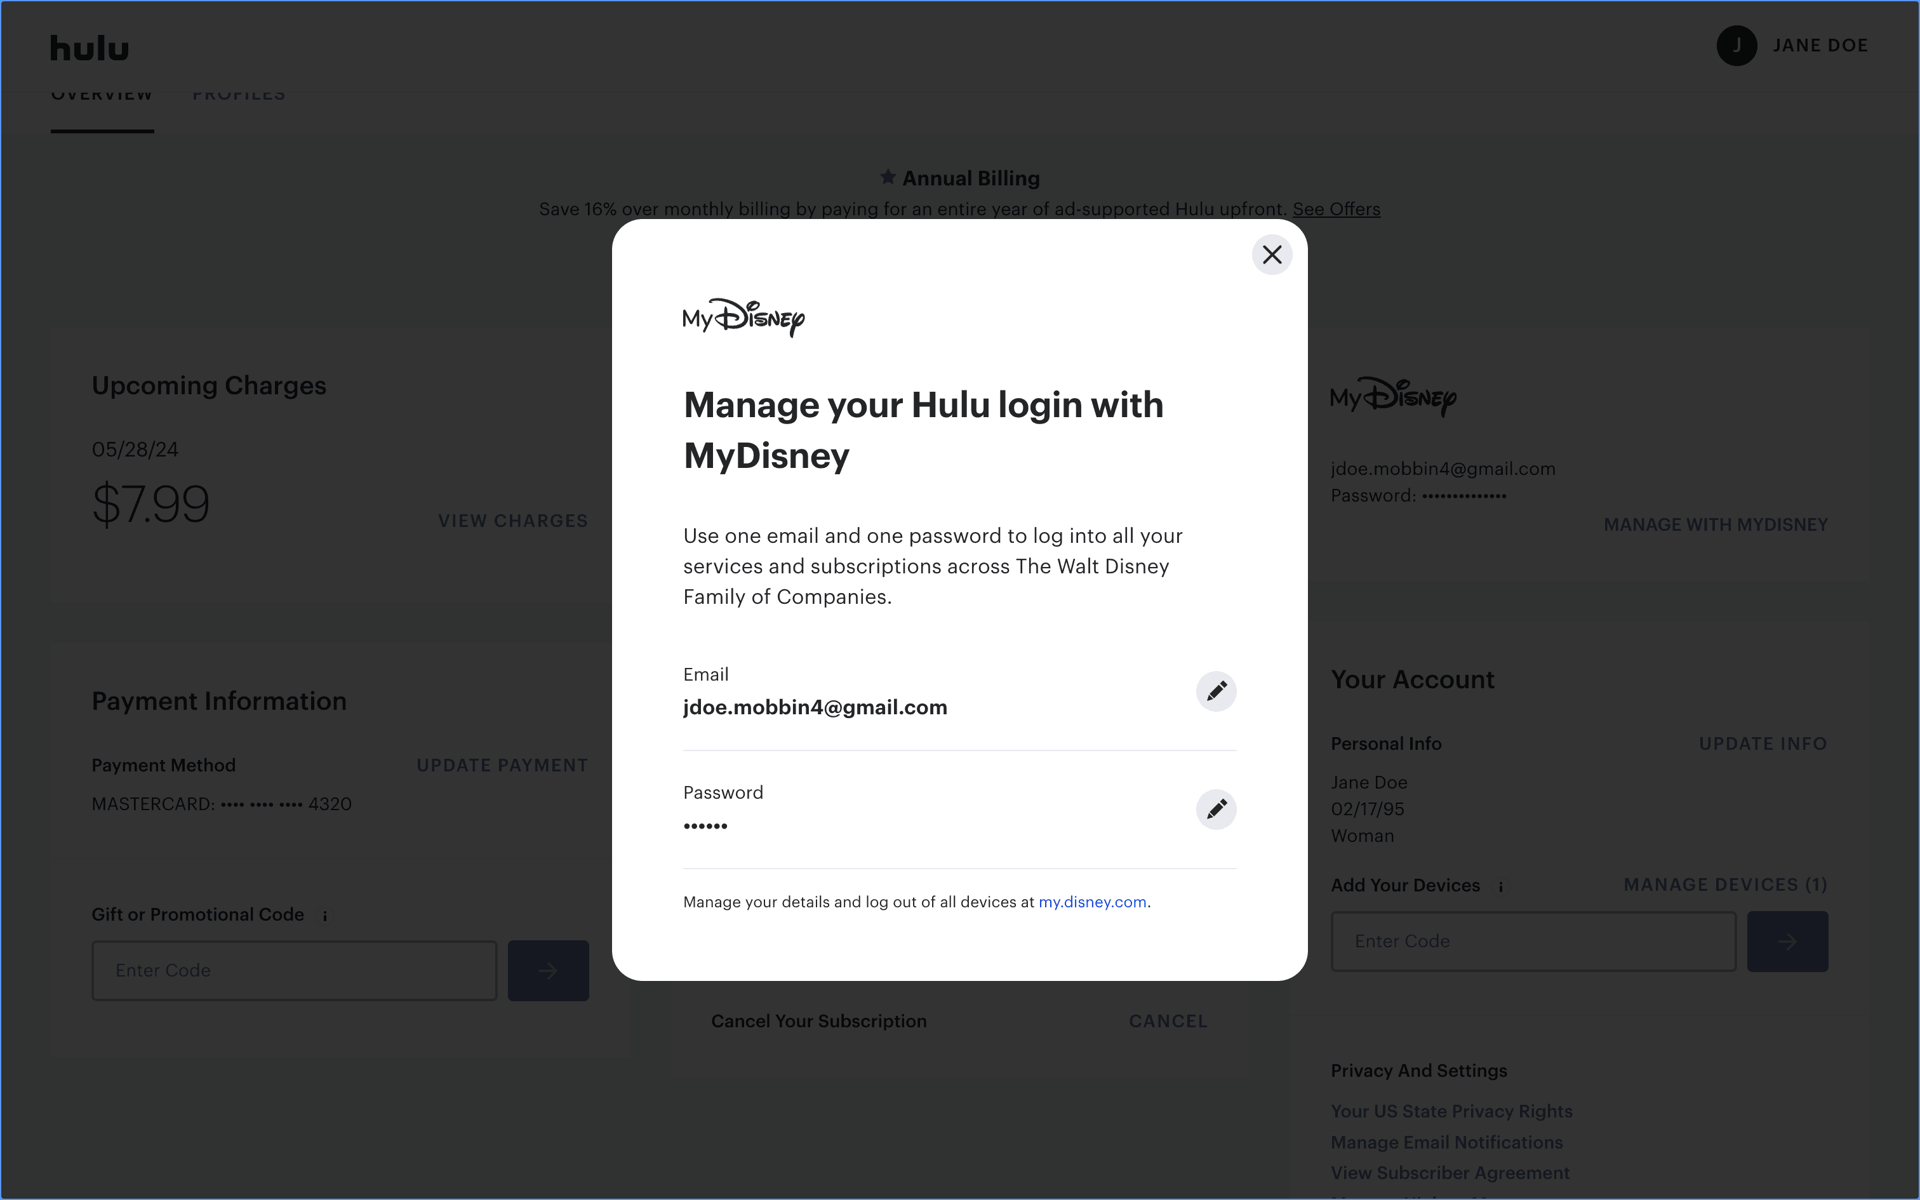Open the my.disney.com link
The image size is (1920, 1200).
[x=1092, y=902]
